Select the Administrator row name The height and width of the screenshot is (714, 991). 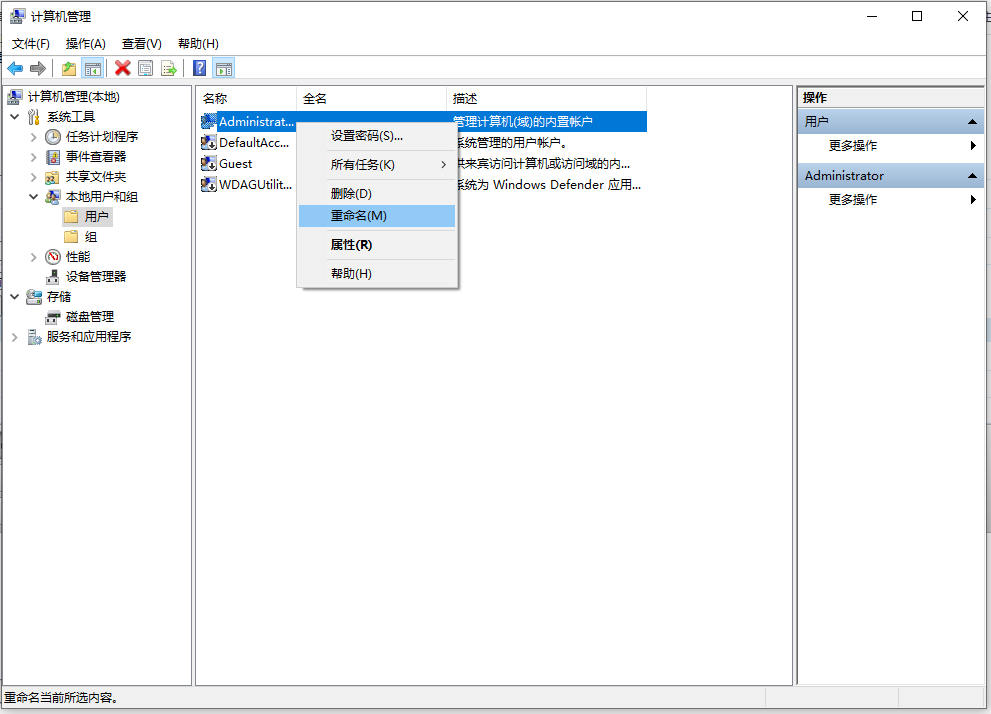click(256, 122)
